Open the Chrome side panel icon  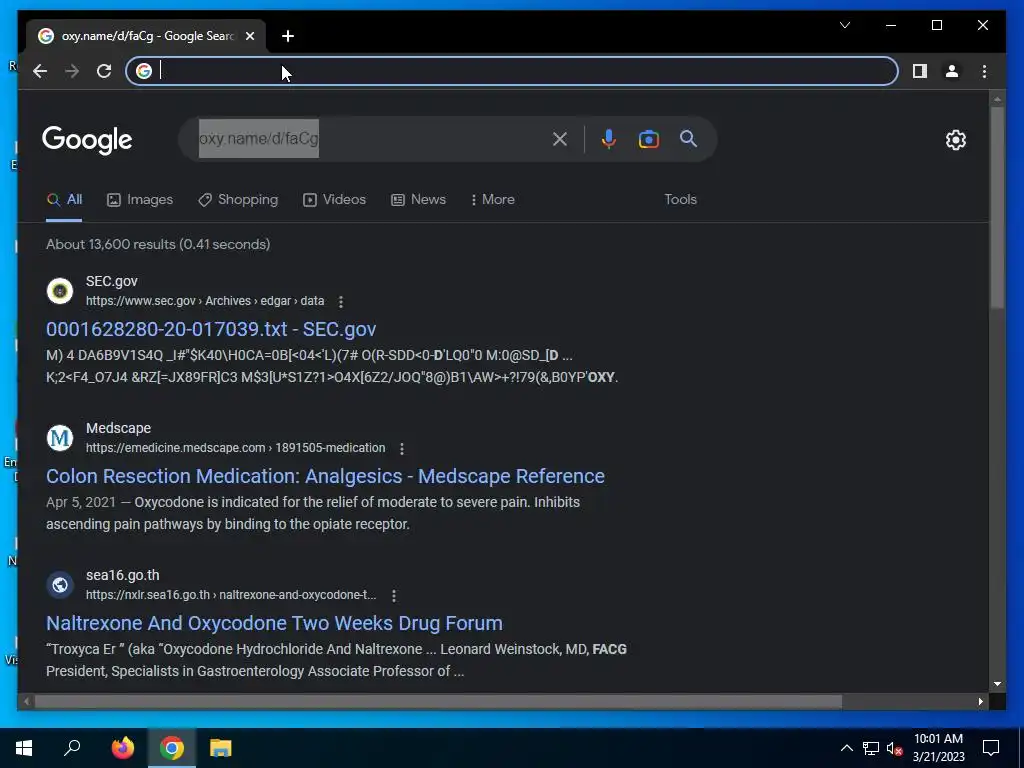[920, 71]
